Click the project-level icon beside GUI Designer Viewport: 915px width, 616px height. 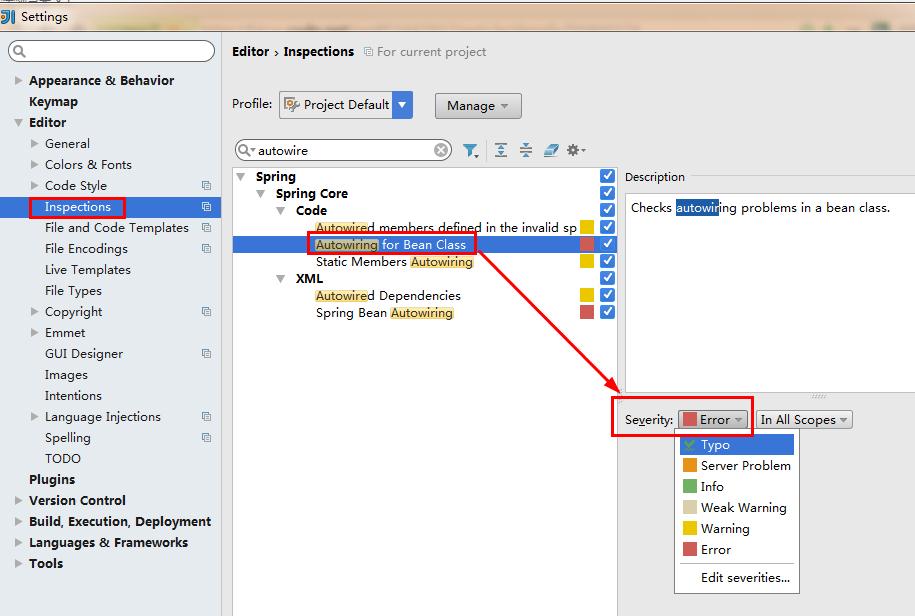[x=206, y=354]
